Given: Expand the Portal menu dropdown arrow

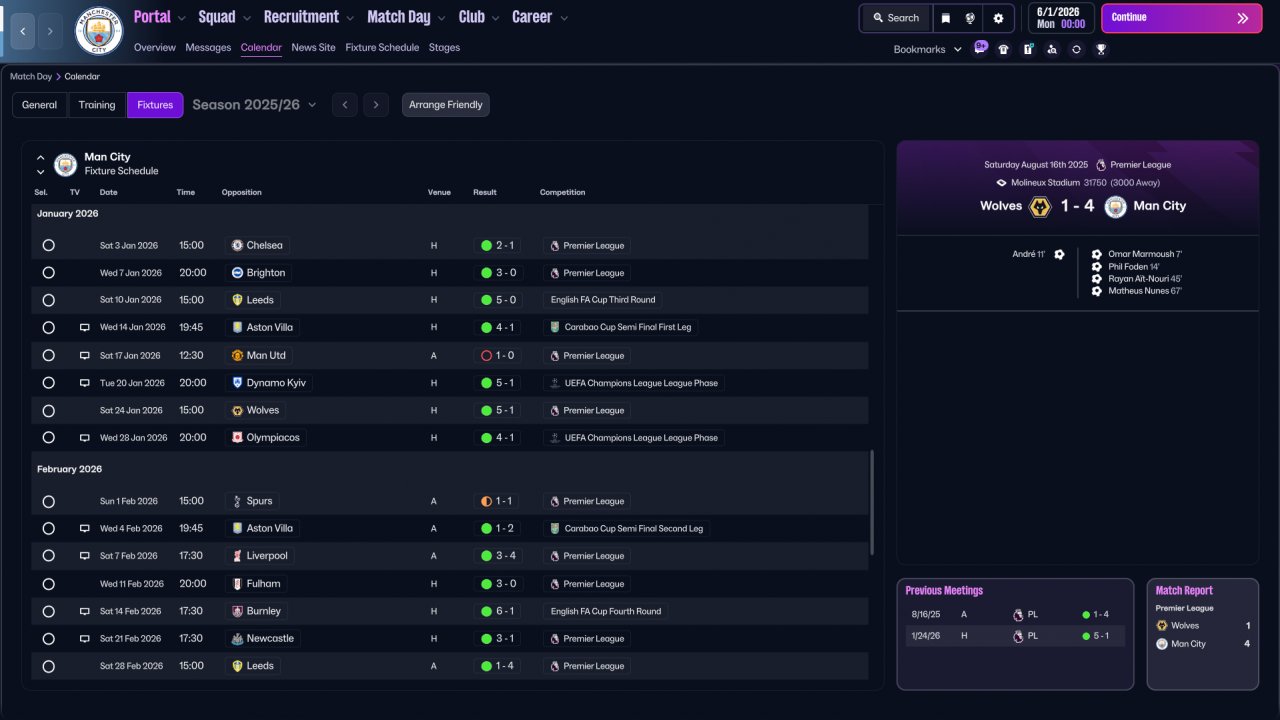Looking at the screenshot, I should (x=181, y=18).
